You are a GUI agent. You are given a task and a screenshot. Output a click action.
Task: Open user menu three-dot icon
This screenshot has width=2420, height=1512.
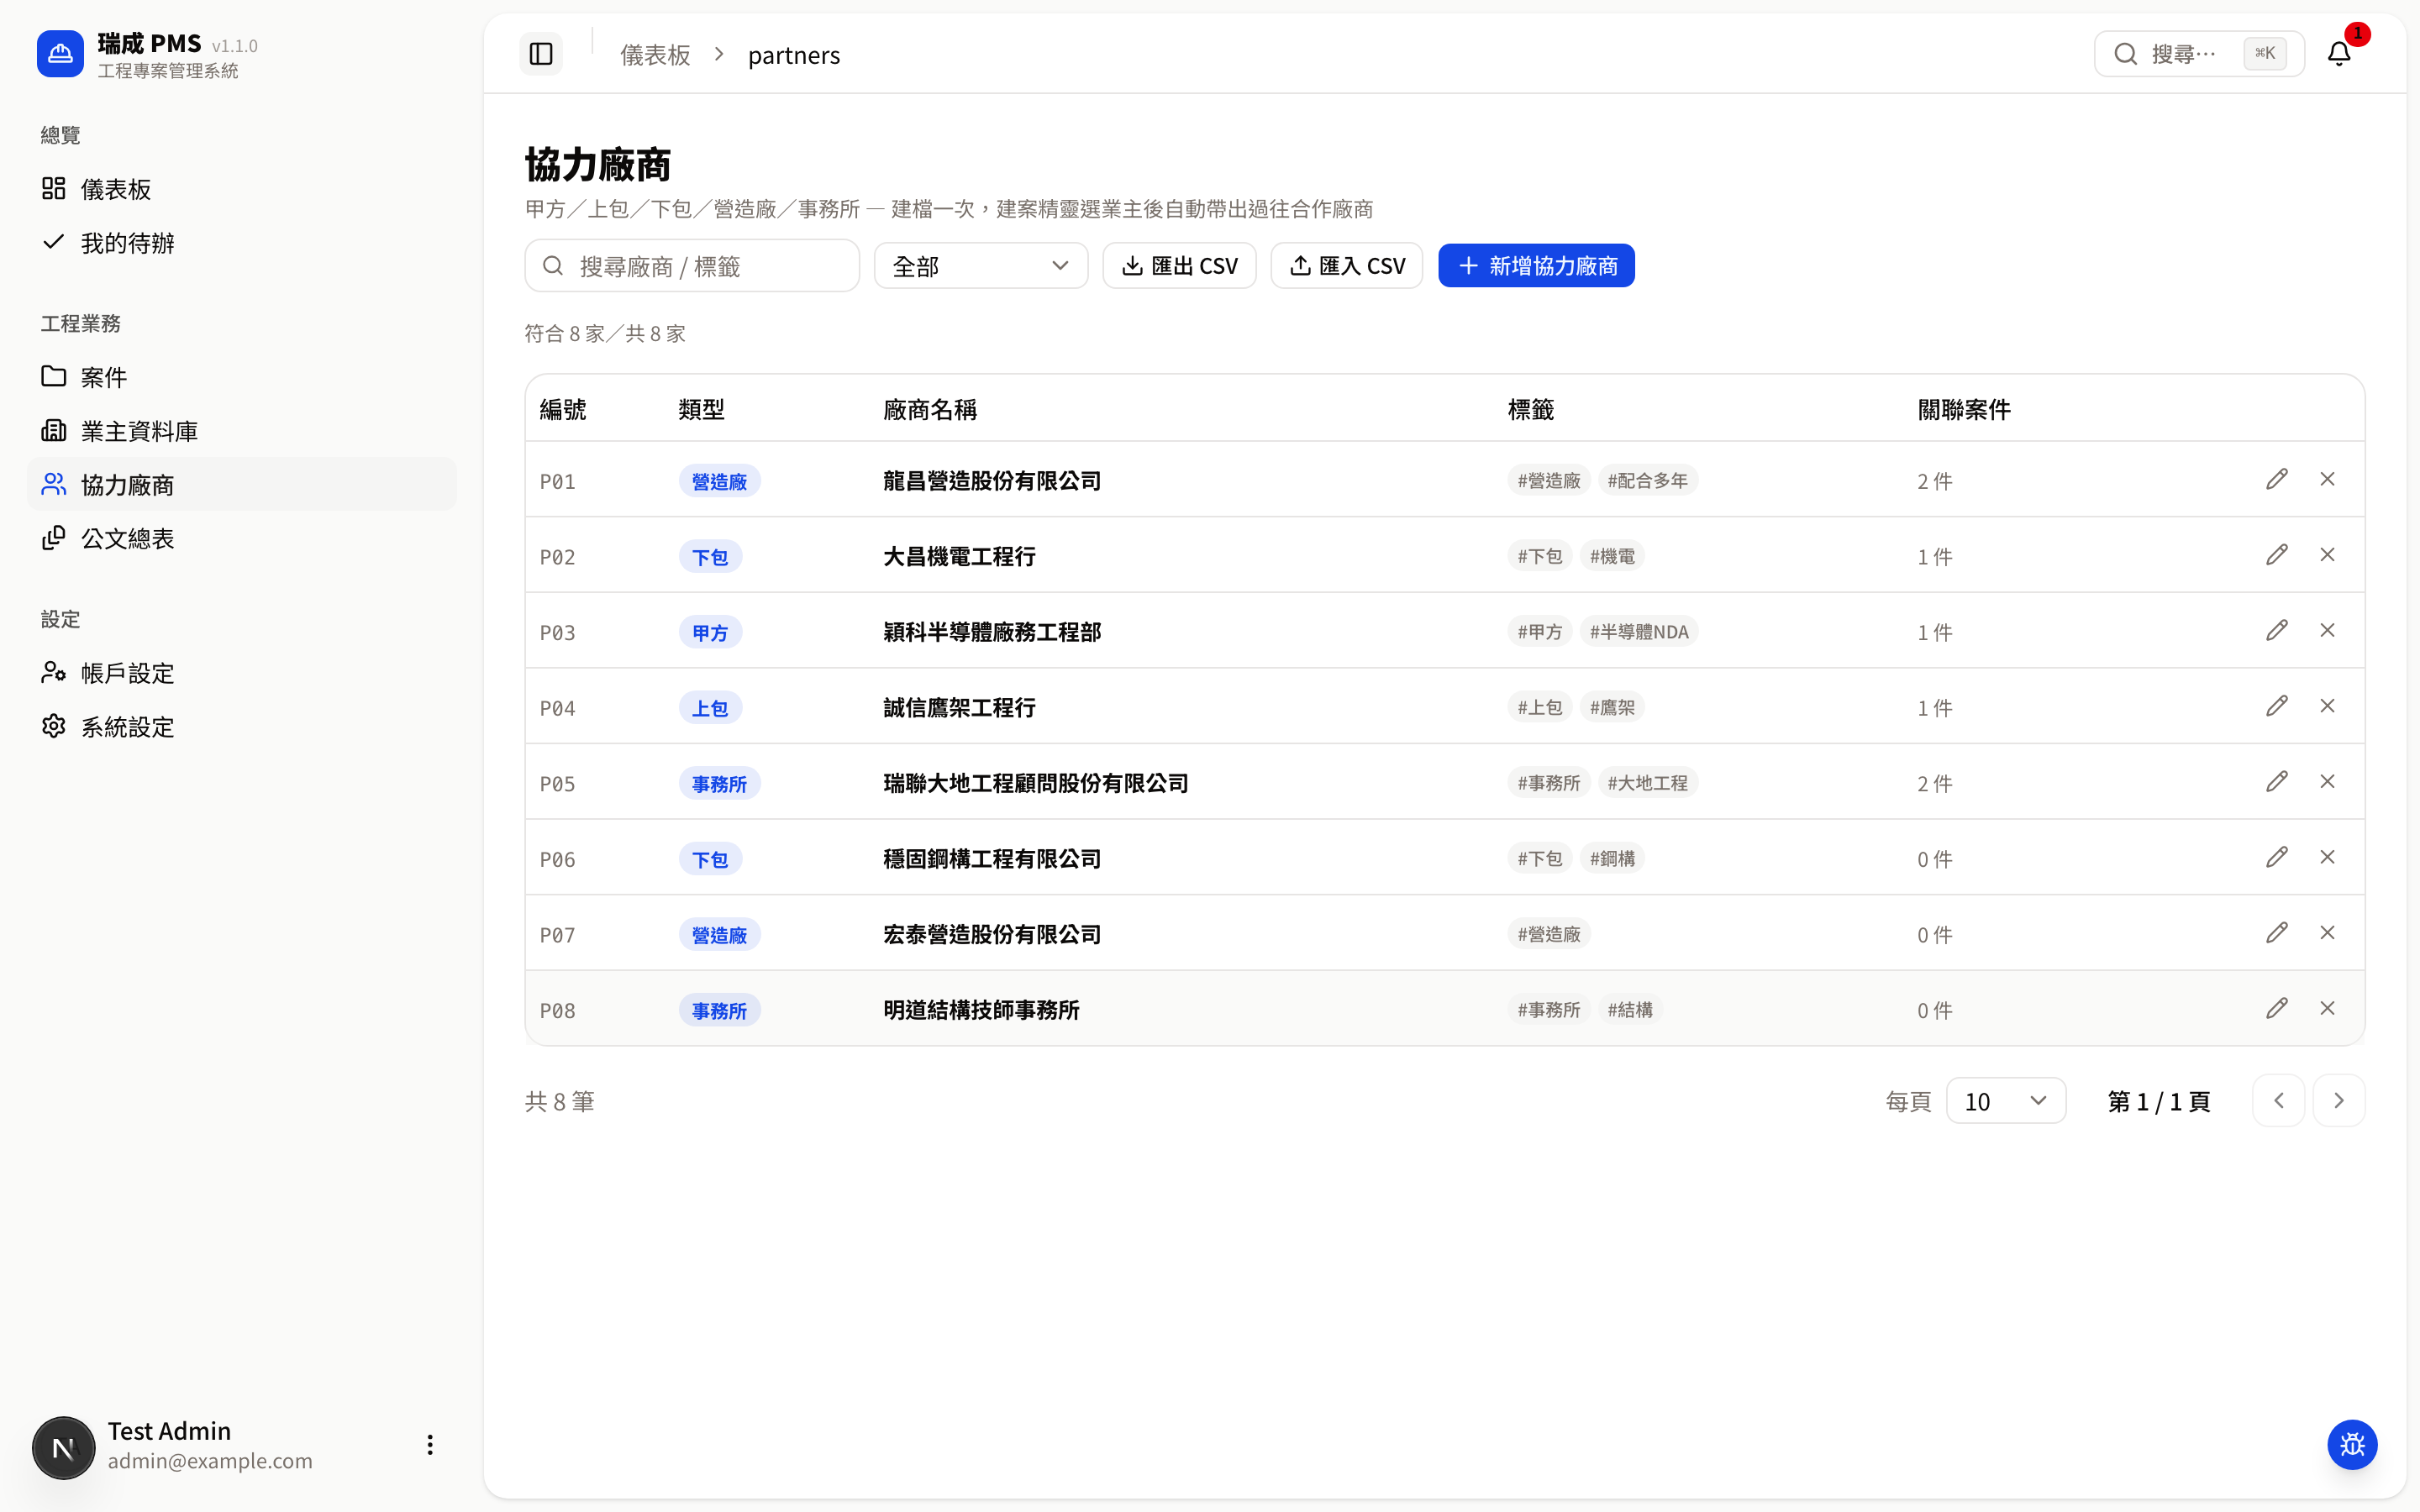[x=430, y=1445]
